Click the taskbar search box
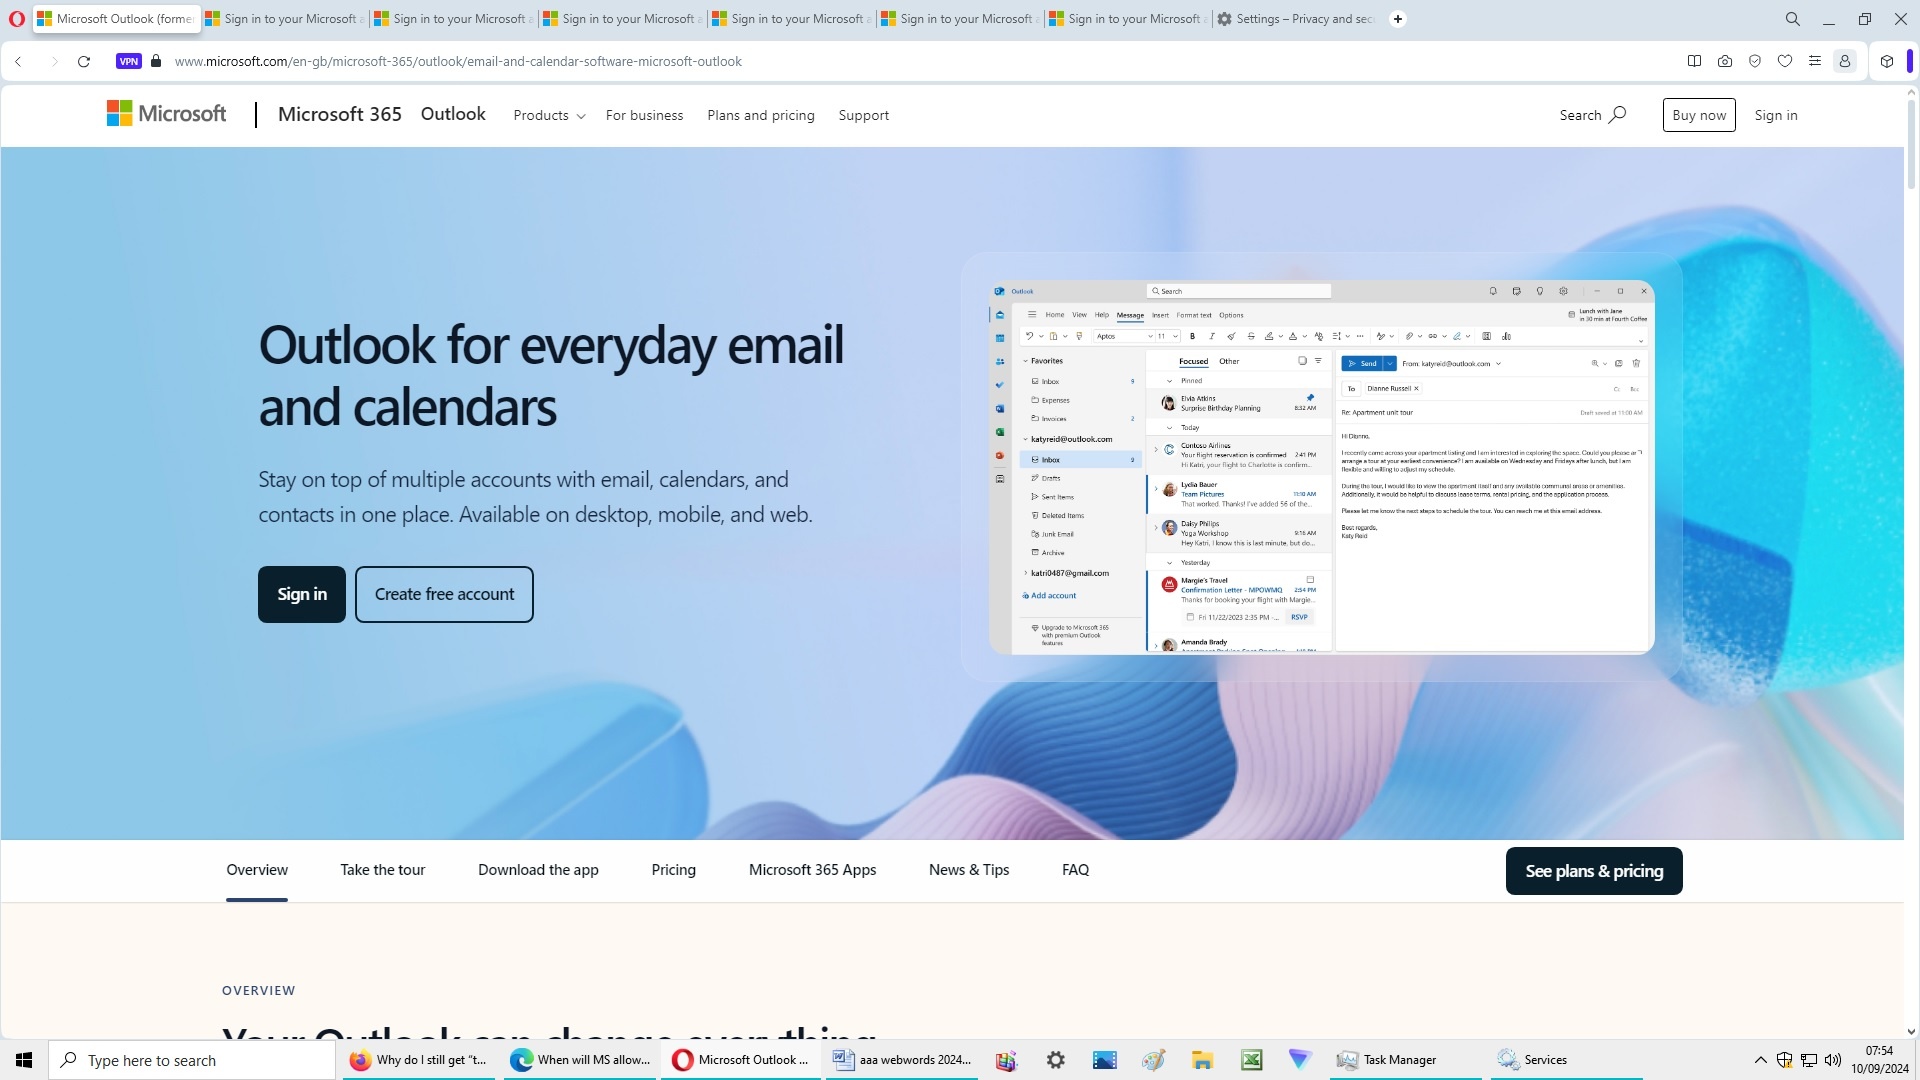Screen dimensions: 1920x1080 [x=192, y=1060]
